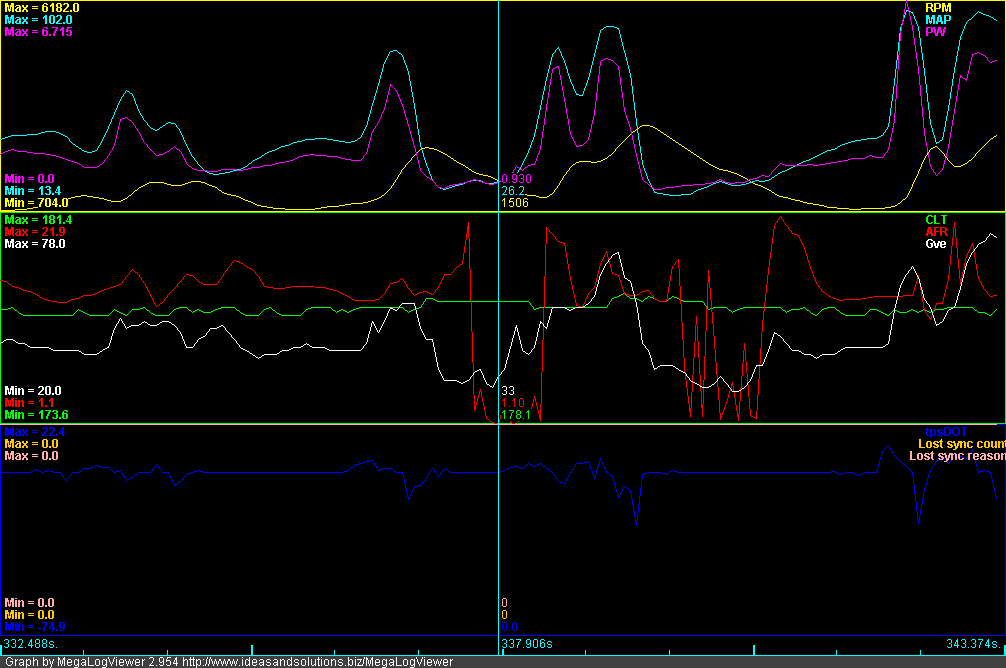This screenshot has width=1006, height=668.
Task: Toggle the Lost sync count legend
Action: 959,443
